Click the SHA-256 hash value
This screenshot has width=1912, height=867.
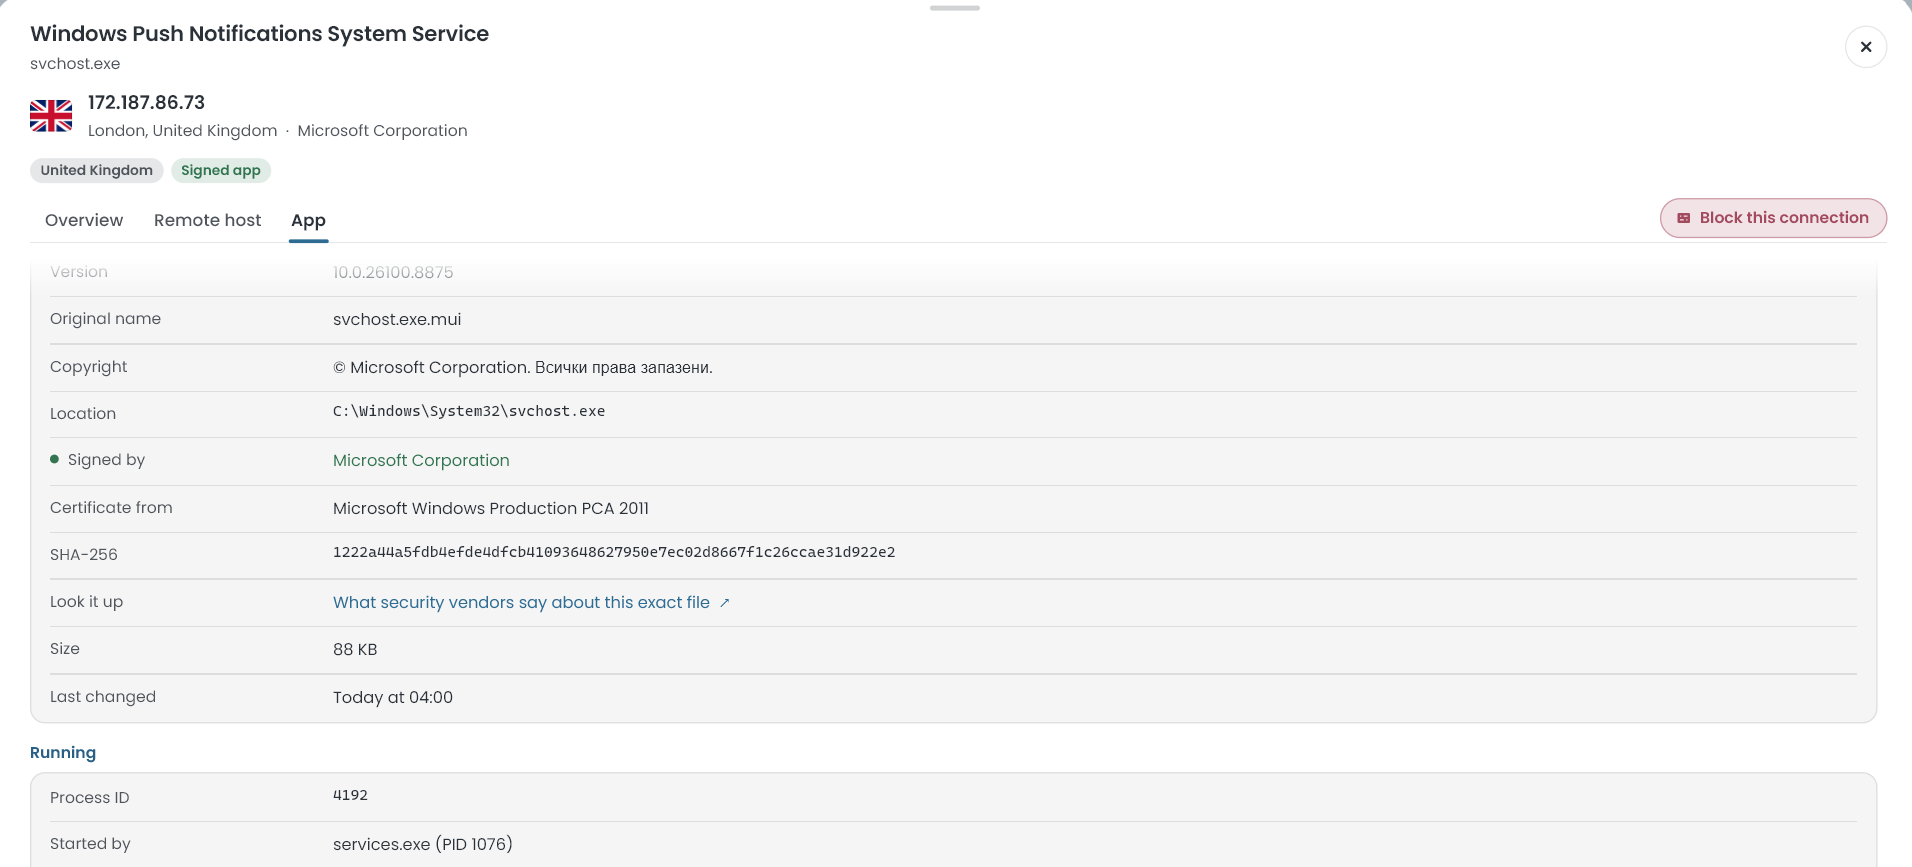[614, 552]
